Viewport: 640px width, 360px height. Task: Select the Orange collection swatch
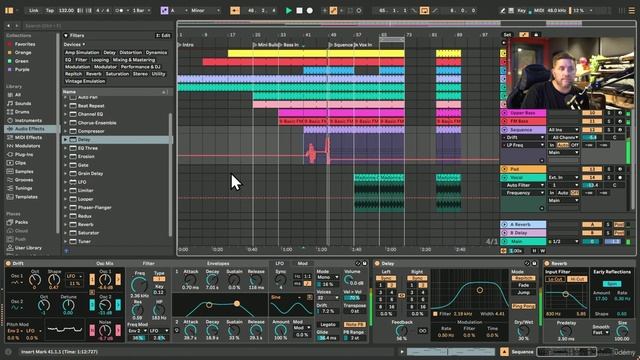click(x=10, y=53)
